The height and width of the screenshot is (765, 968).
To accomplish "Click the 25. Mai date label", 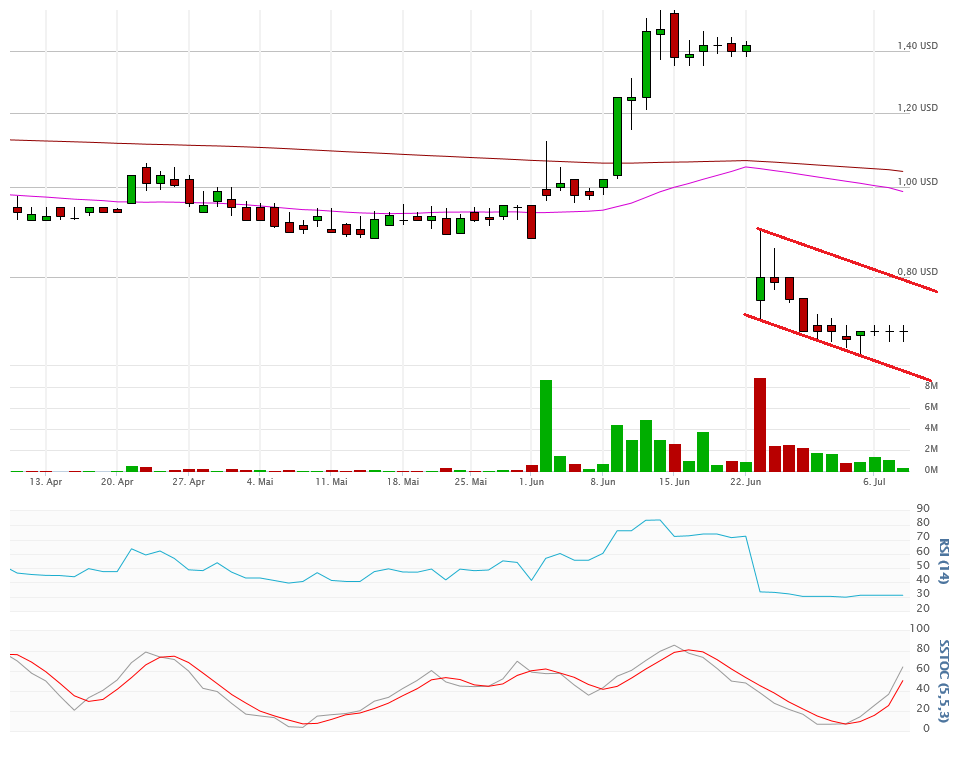I will pyautogui.click(x=470, y=482).
